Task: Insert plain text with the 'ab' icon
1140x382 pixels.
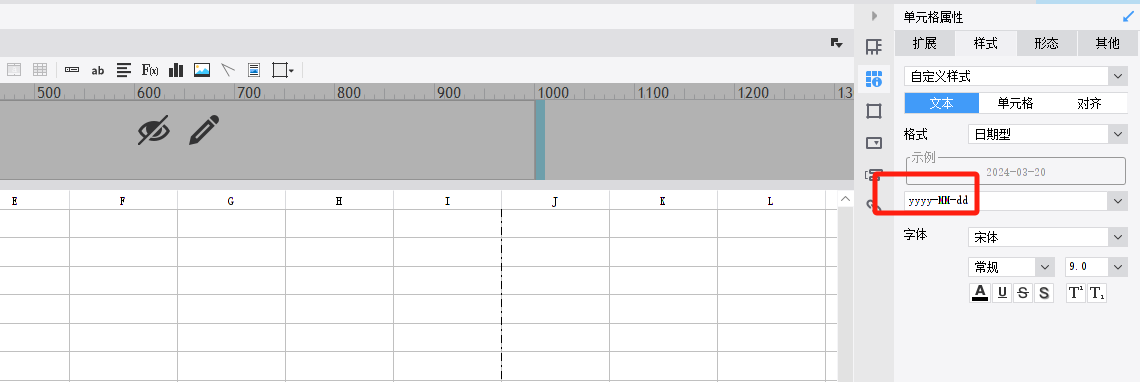Action: click(x=97, y=71)
